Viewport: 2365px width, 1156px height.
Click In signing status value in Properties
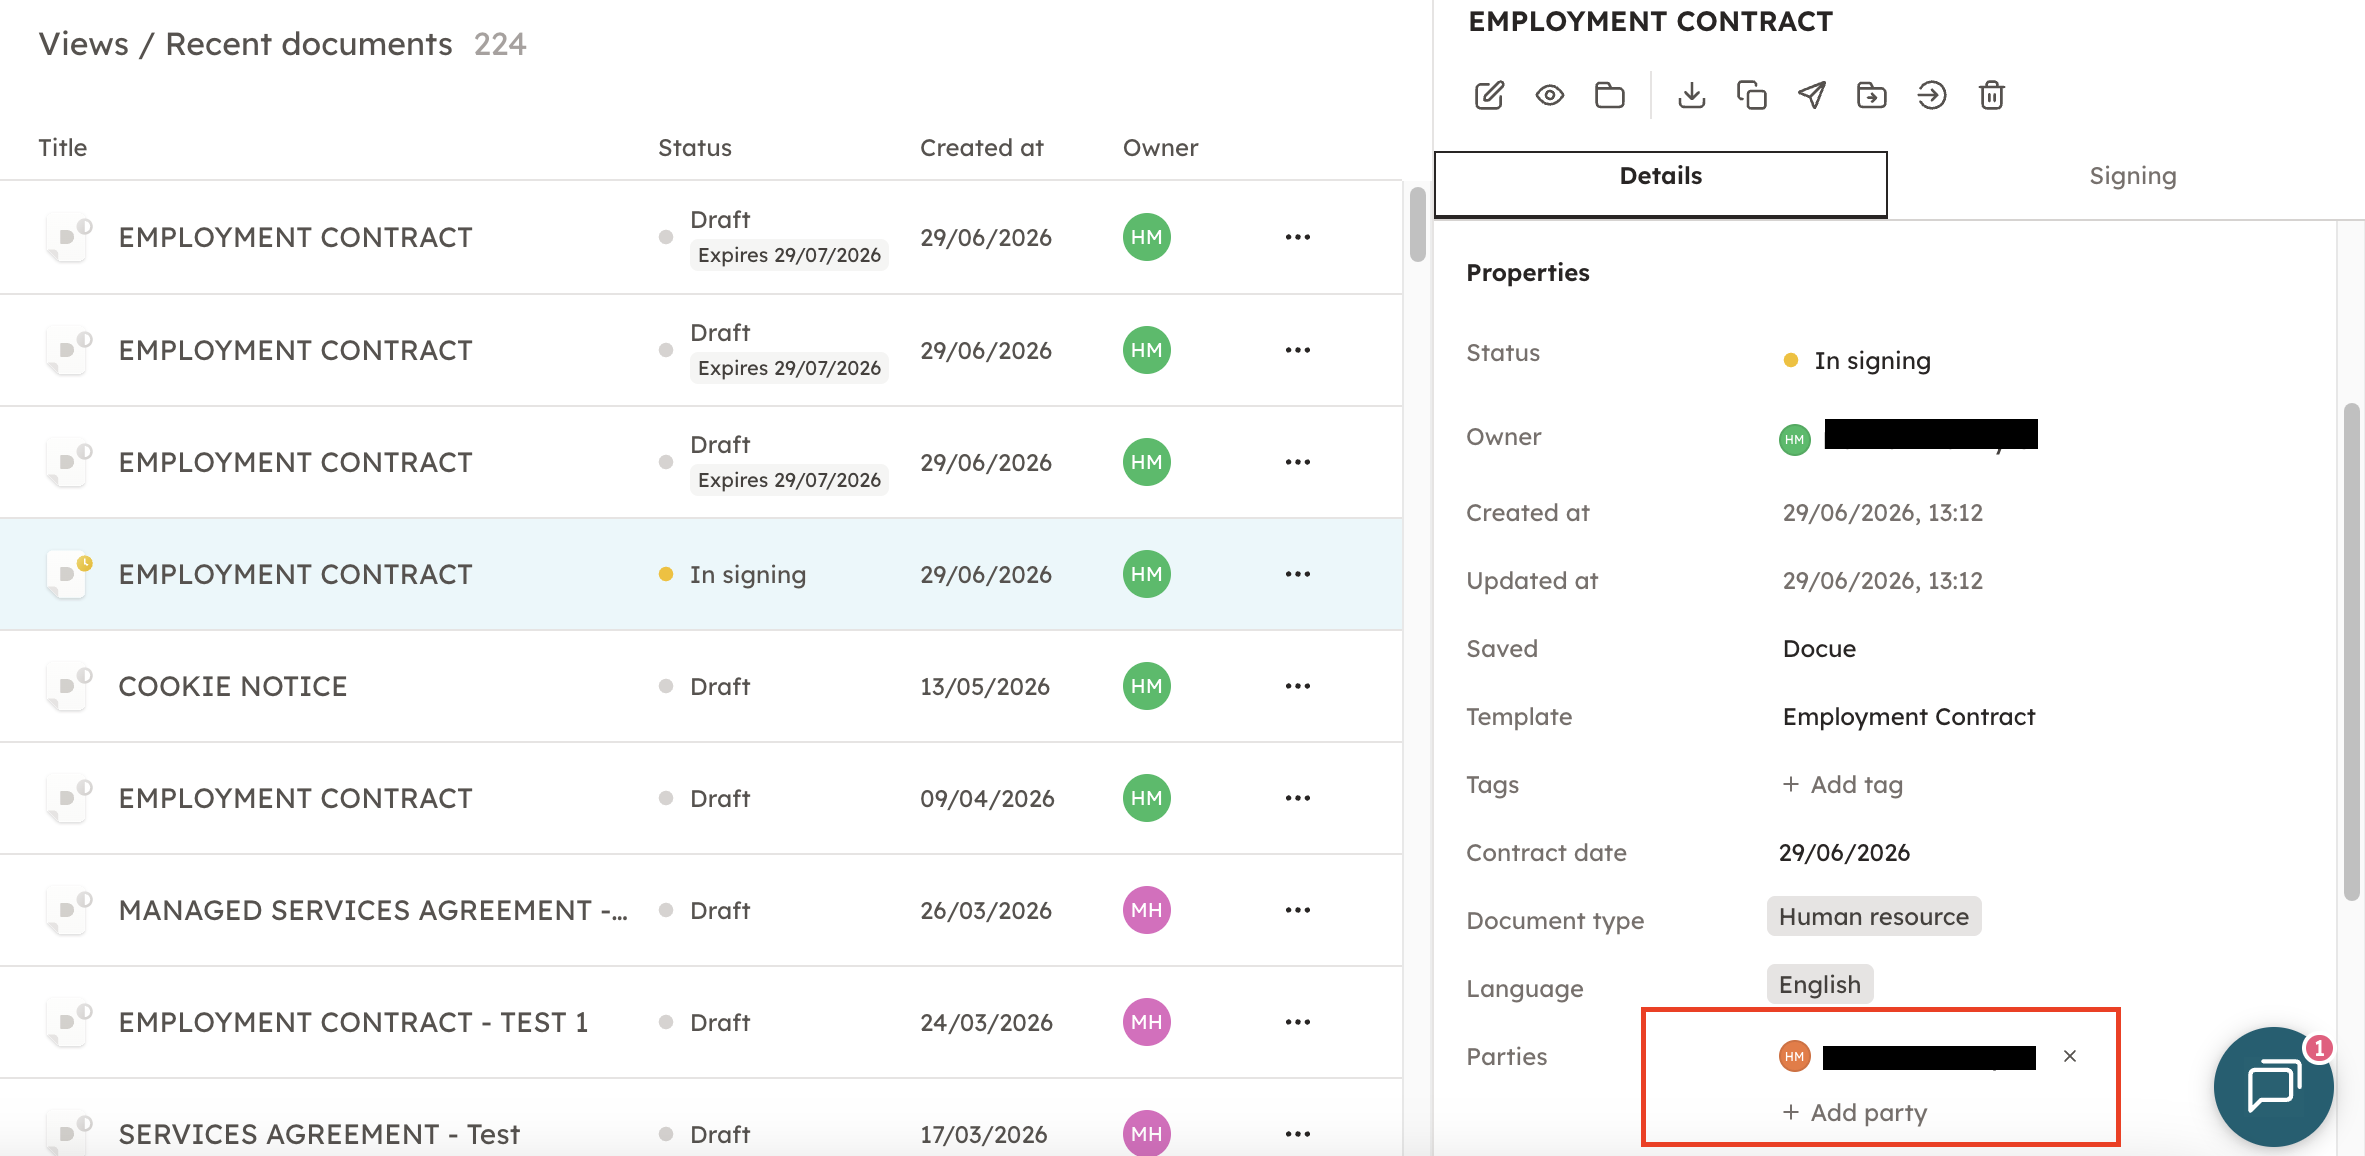pos(1873,361)
